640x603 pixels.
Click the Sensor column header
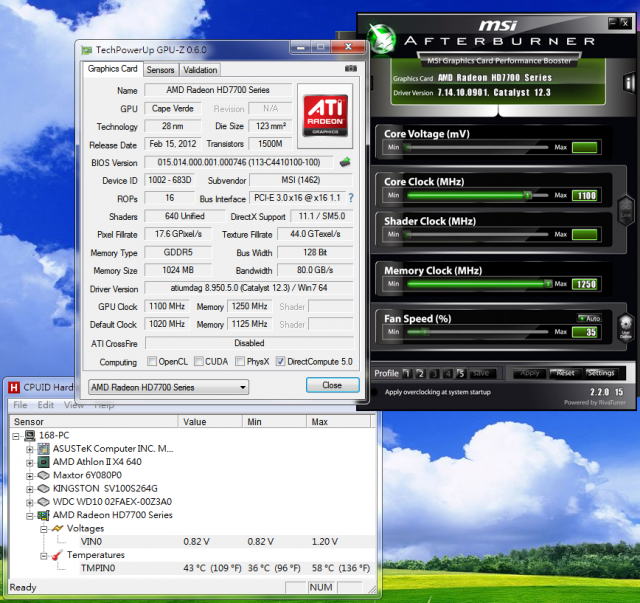(93, 422)
